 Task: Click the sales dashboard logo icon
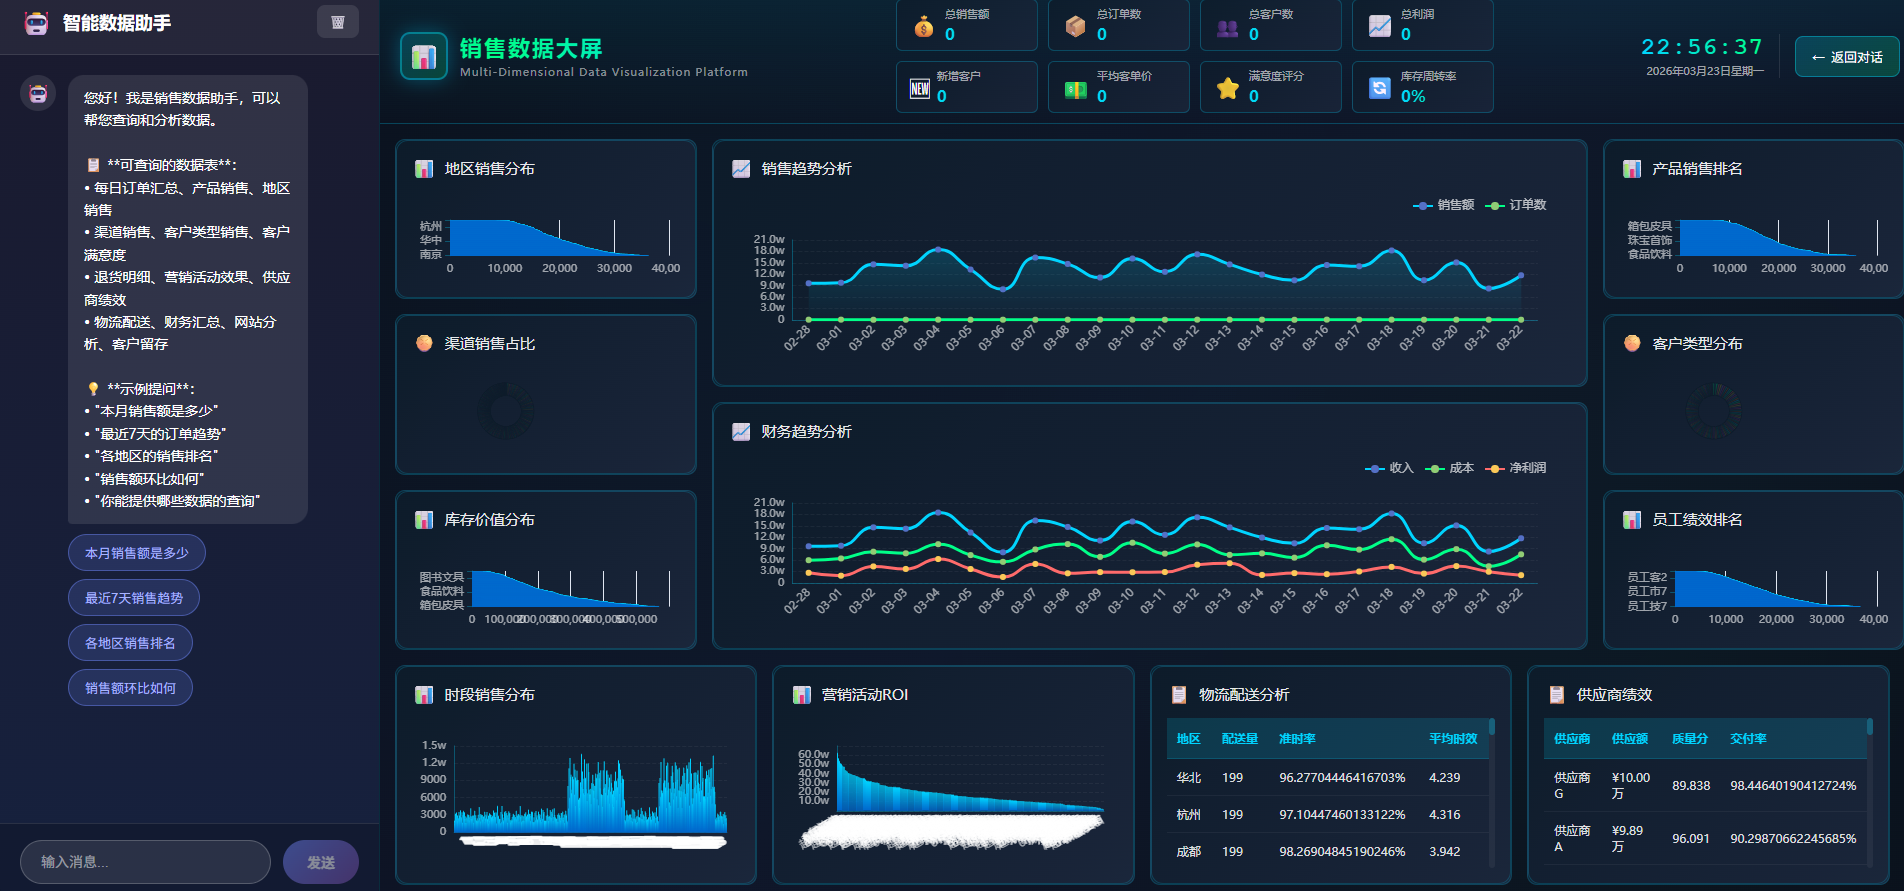click(x=423, y=56)
